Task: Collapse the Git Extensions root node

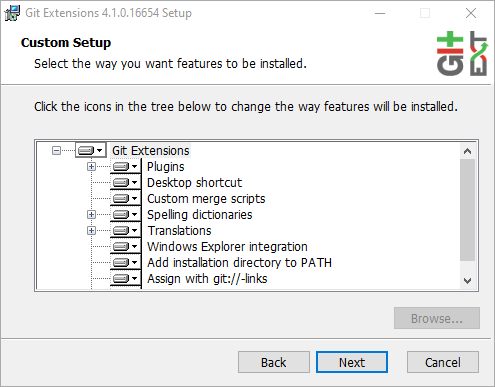Action: (x=56, y=151)
